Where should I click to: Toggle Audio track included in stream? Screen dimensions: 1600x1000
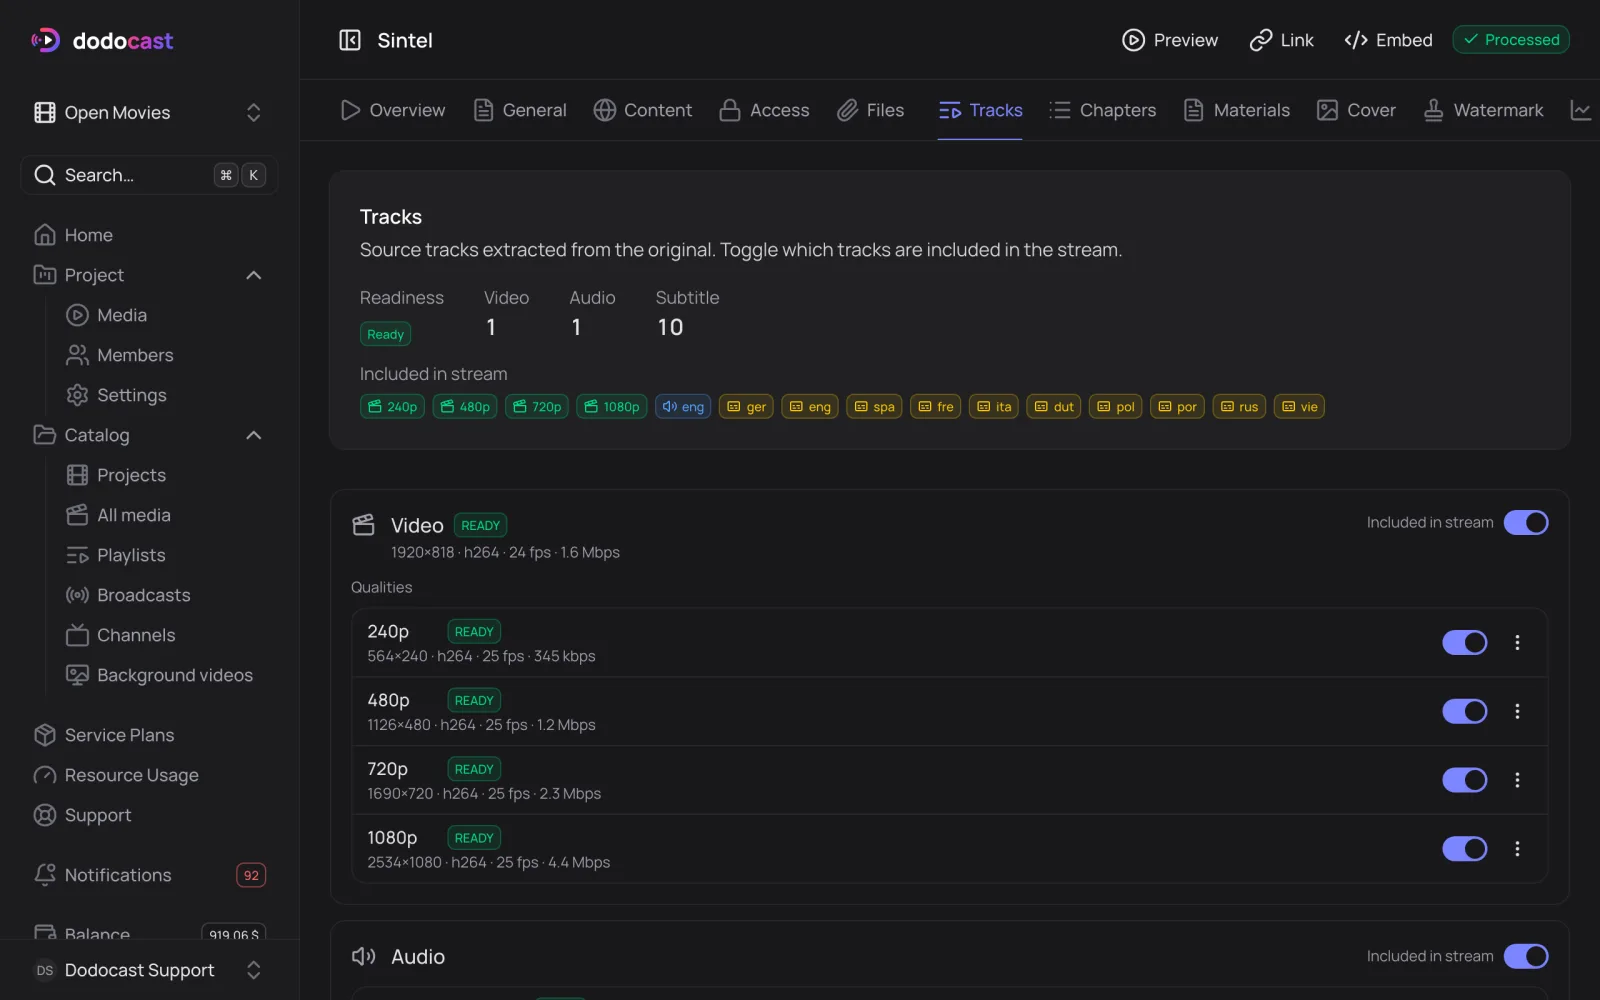pos(1526,957)
